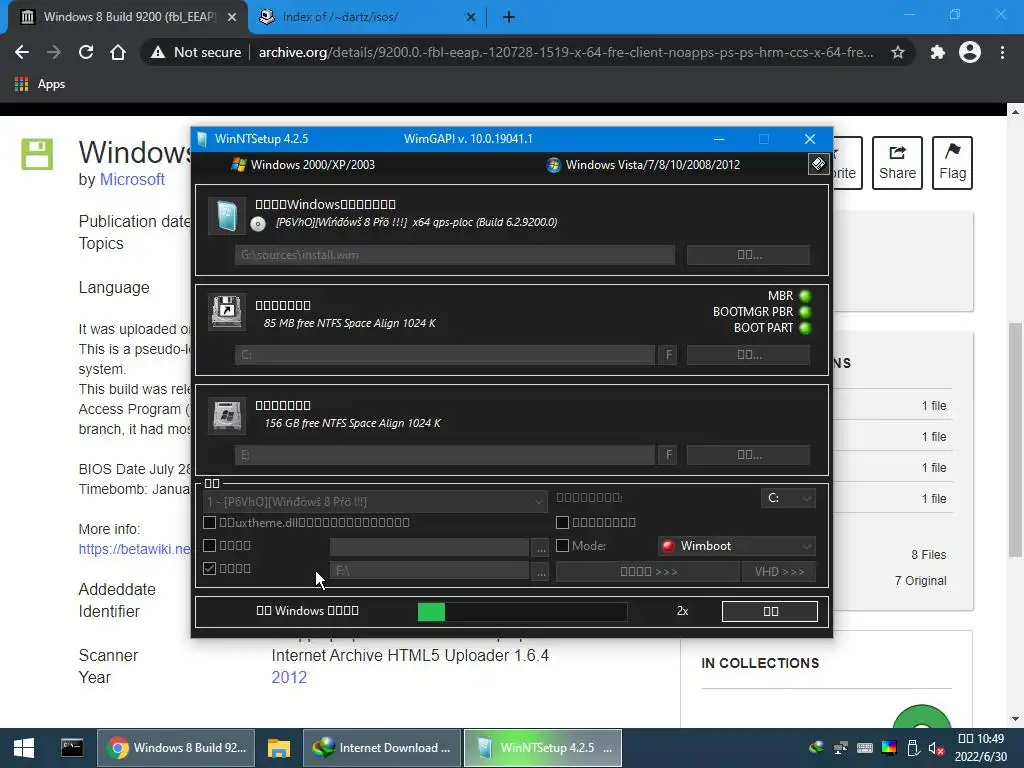Uncheck the checked option with F:\ path
Viewport: 1024px width, 768px height.
pyautogui.click(x=210, y=569)
